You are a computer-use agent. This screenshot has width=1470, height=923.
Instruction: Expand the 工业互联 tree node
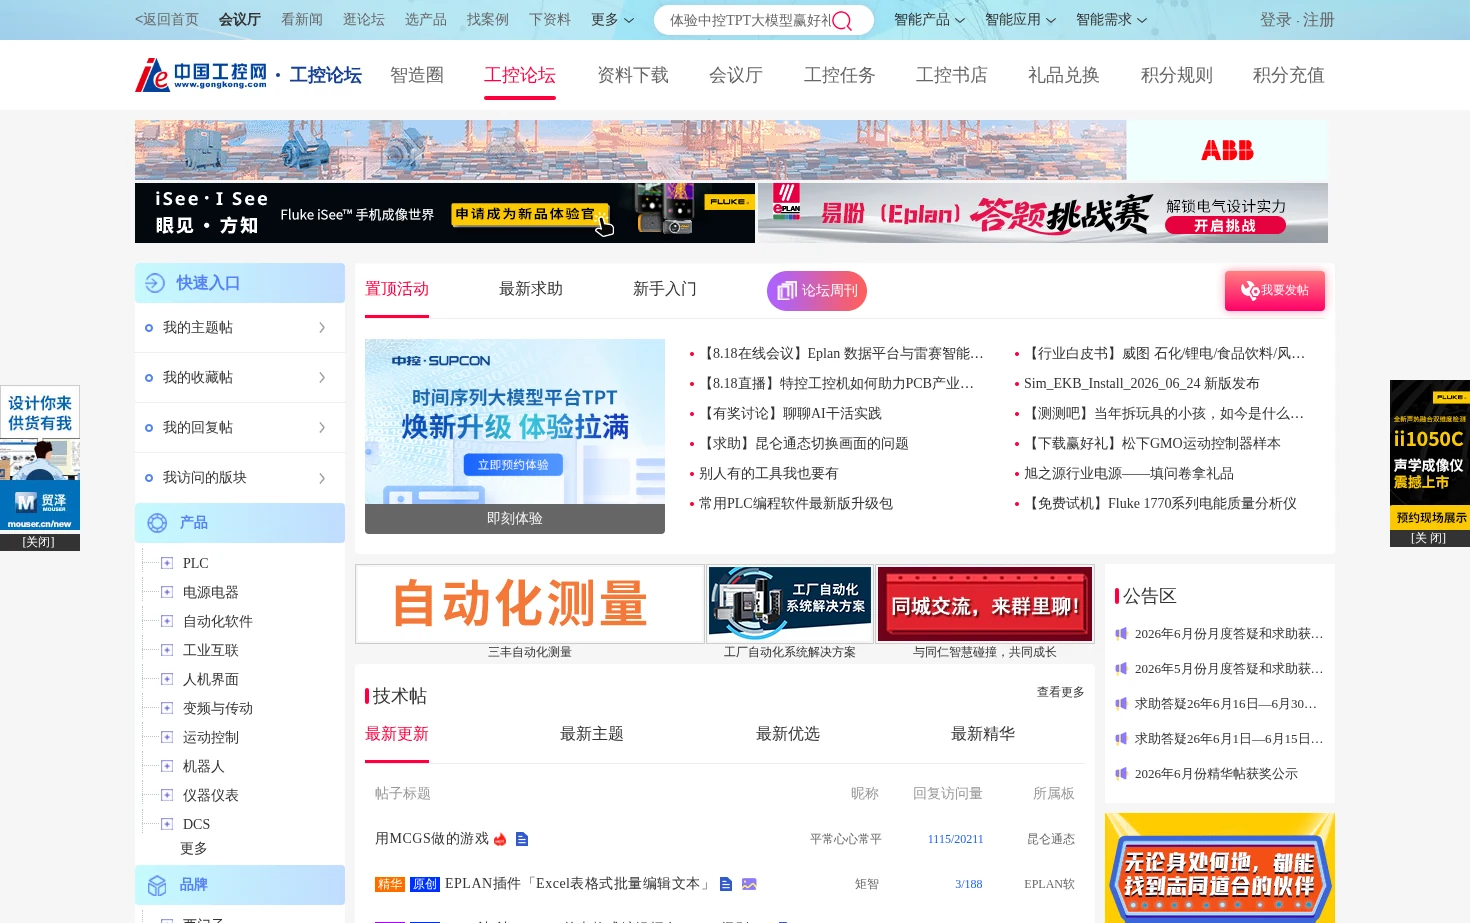click(x=167, y=650)
